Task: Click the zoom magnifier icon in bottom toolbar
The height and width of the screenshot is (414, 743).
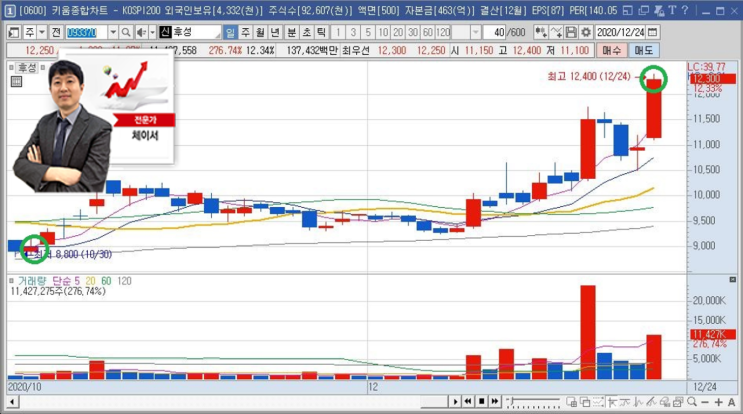Action: click(x=692, y=402)
